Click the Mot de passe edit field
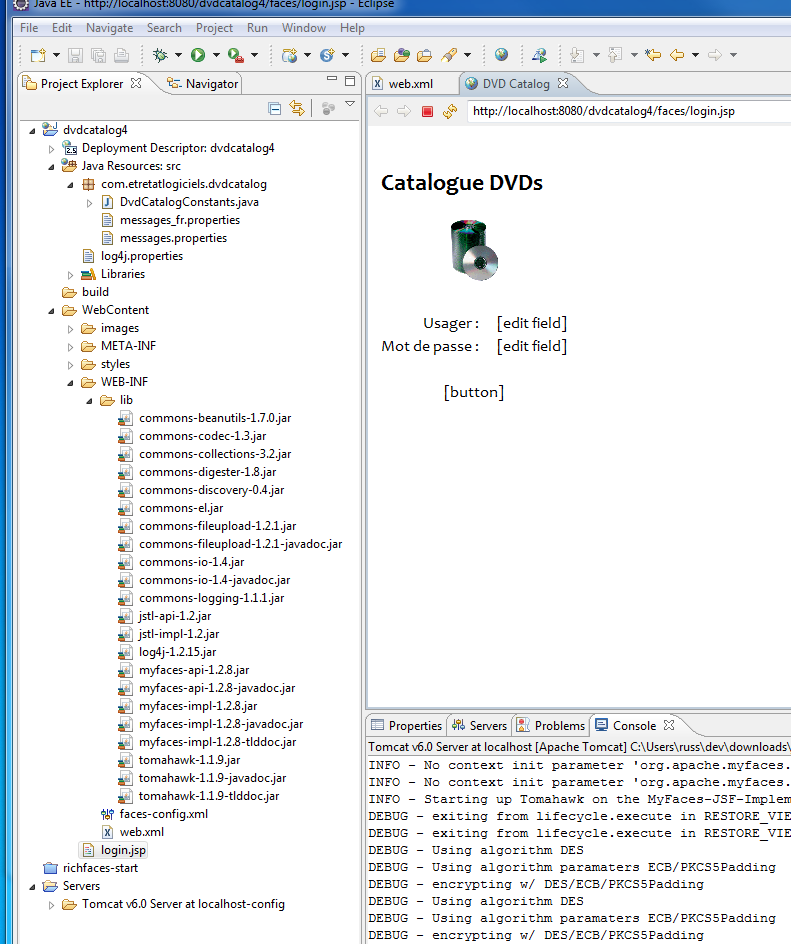Viewport: 791px width, 944px height. (532, 346)
